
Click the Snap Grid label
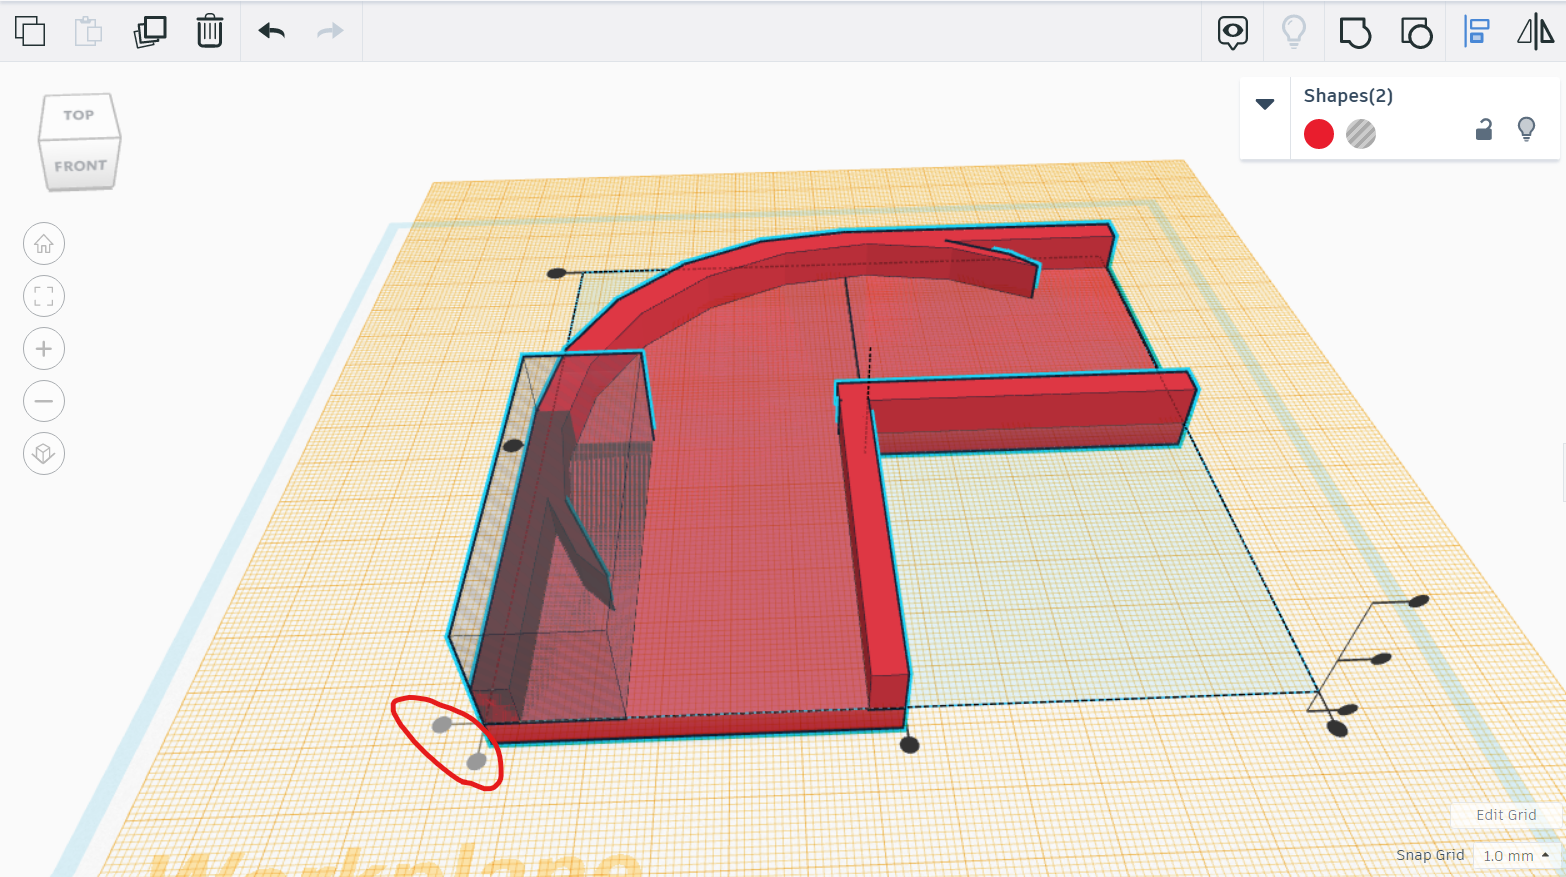tap(1430, 855)
